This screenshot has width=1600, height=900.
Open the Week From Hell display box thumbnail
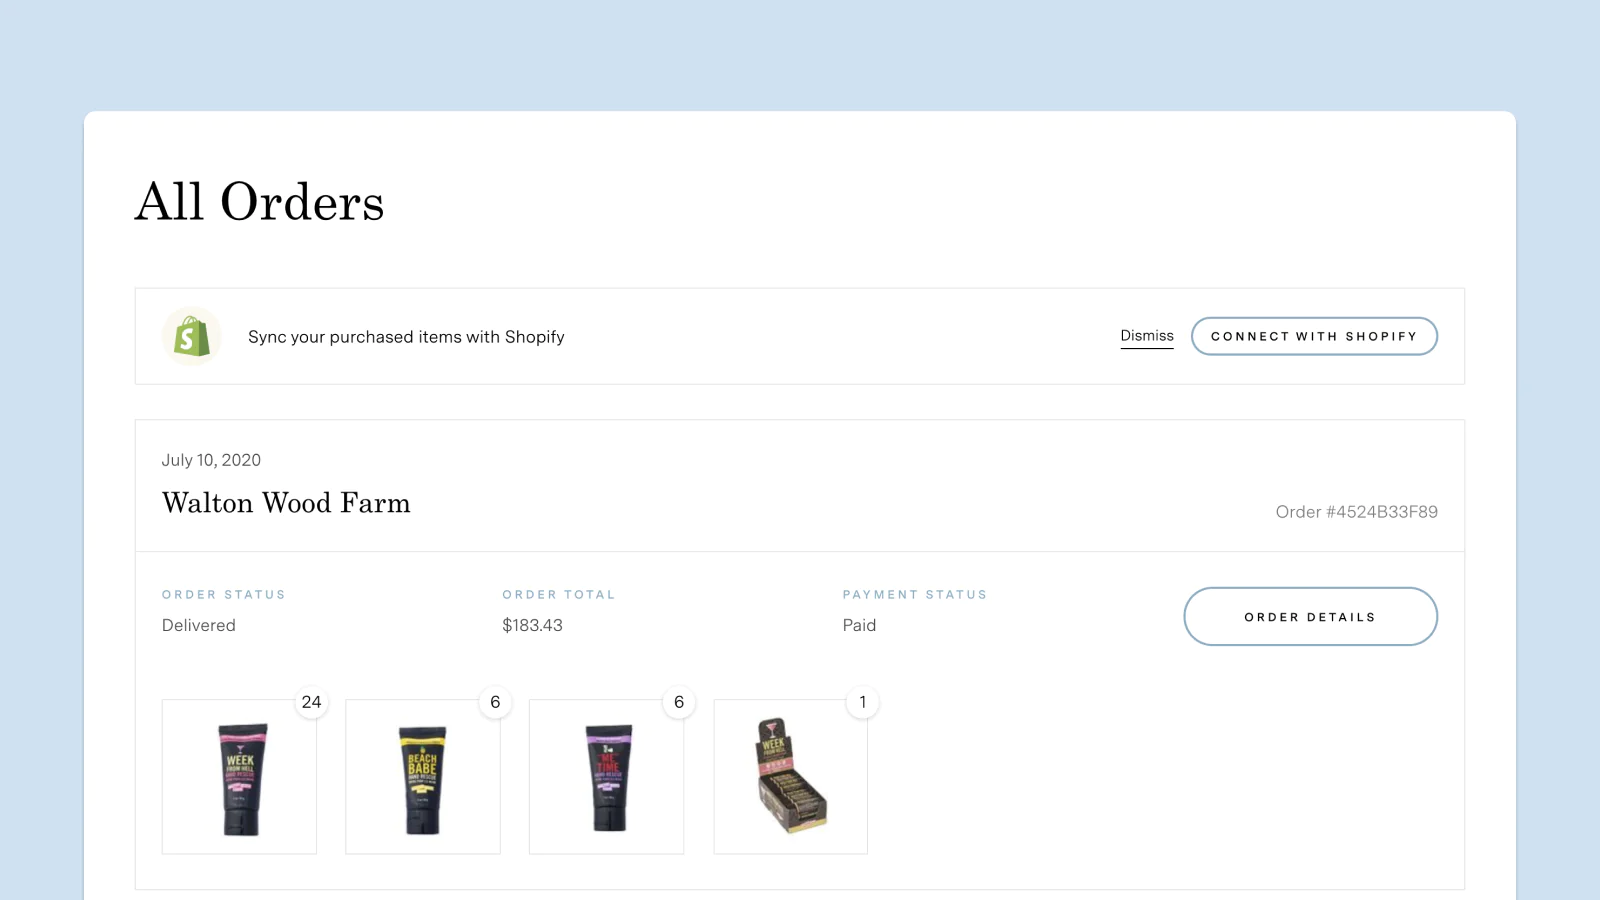coord(791,777)
